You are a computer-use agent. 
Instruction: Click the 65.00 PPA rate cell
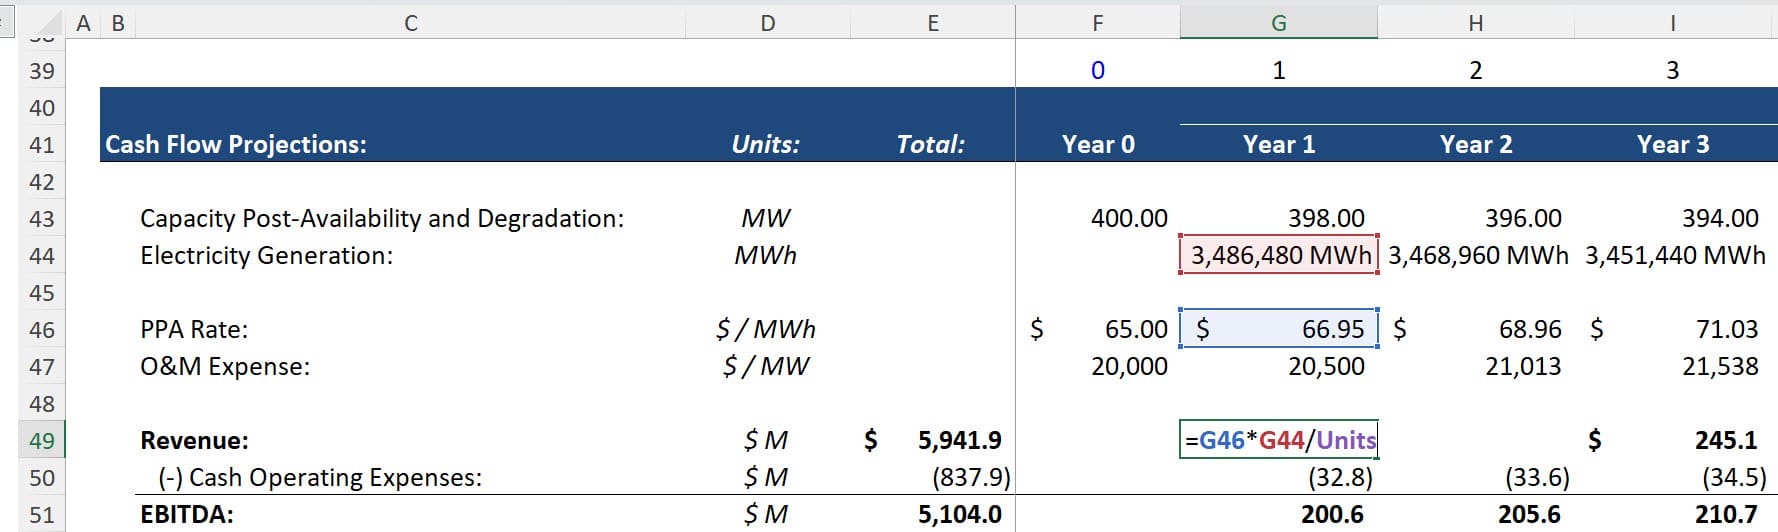1098,330
